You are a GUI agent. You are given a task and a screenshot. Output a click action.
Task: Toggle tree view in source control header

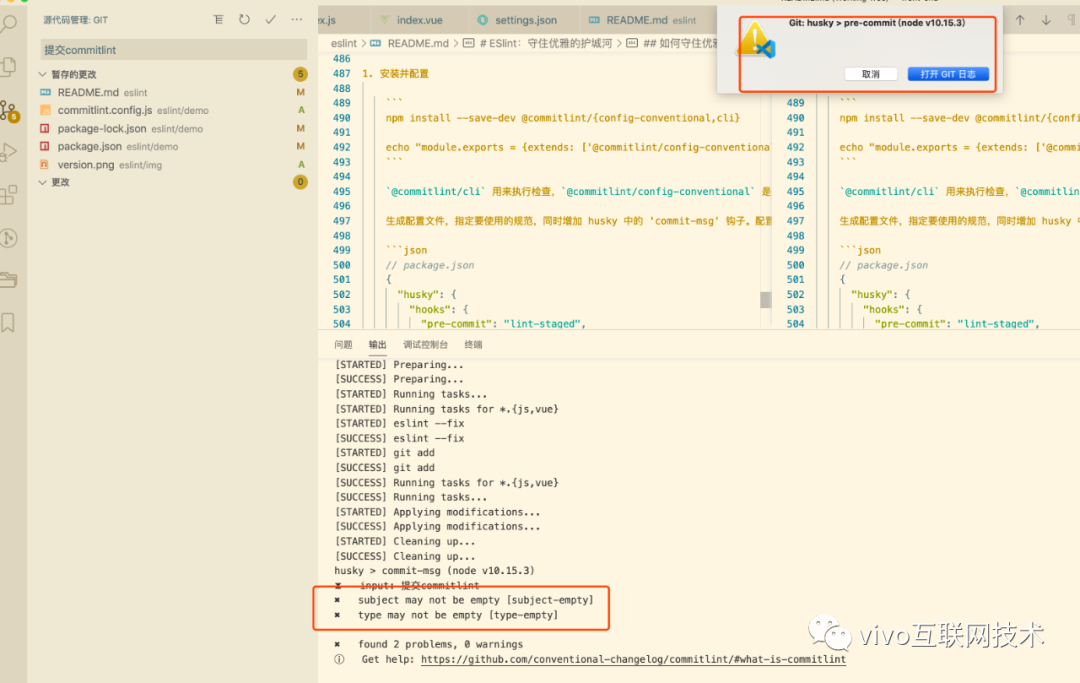pyautogui.click(x=218, y=19)
